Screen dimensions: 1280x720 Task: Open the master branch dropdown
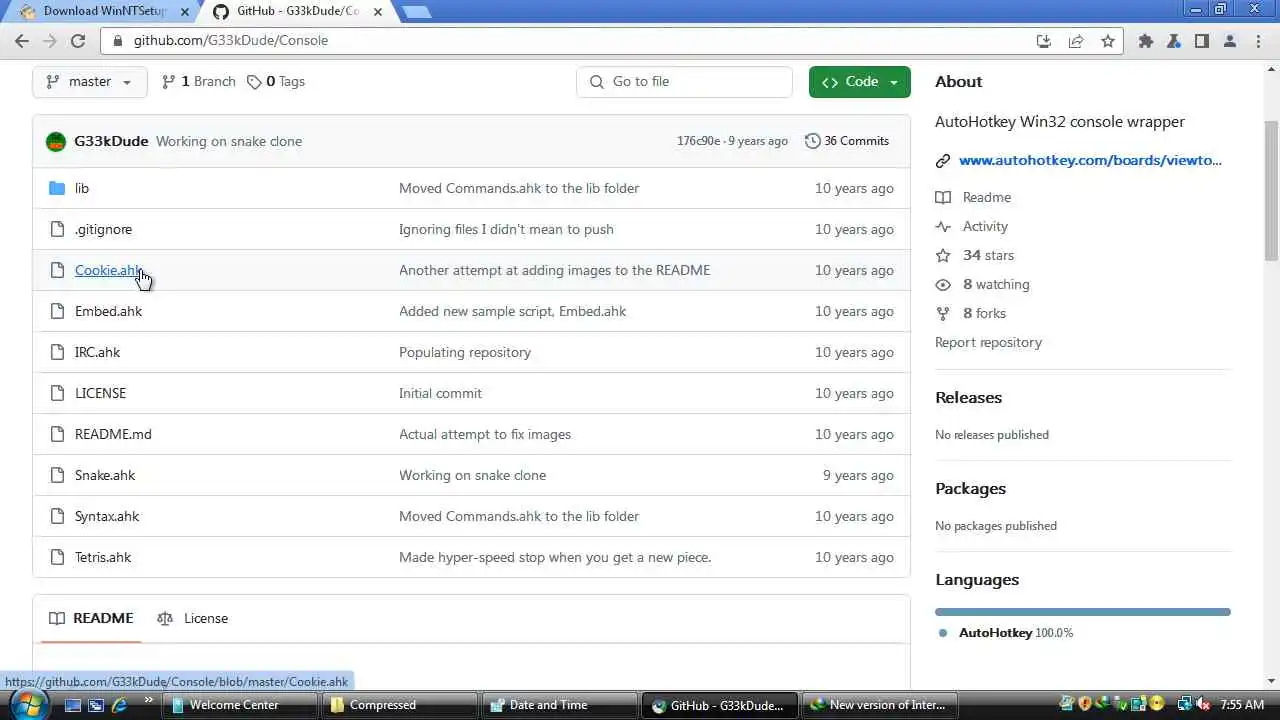pos(90,82)
